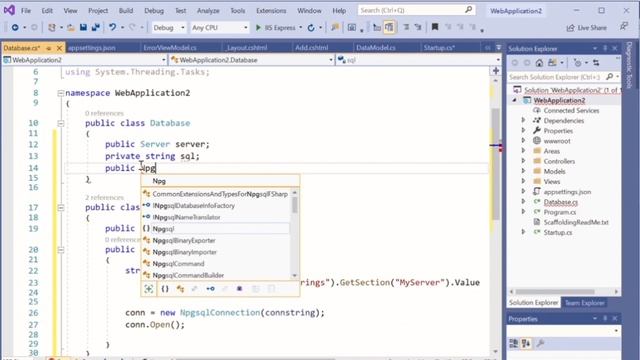Select NpgsqlCommand in IntelliSense list
The height and width of the screenshot is (360, 640).
(x=178, y=264)
